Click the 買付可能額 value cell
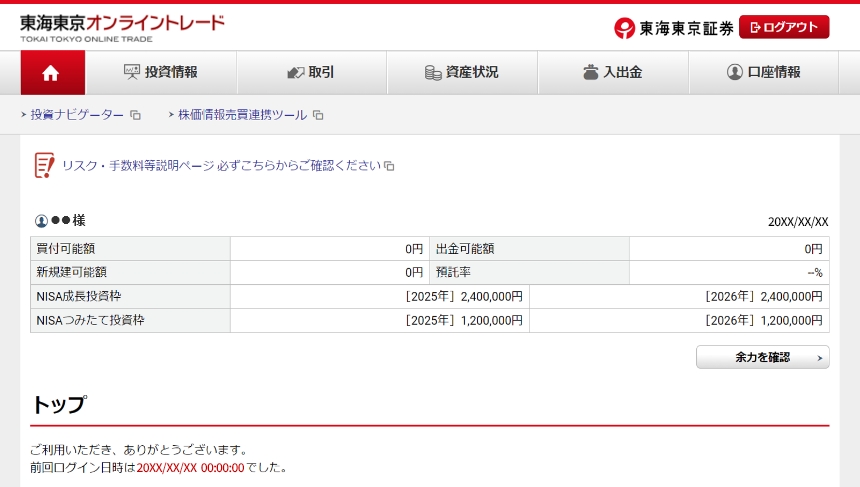Screen dimensions: 860x487 pos(329,248)
